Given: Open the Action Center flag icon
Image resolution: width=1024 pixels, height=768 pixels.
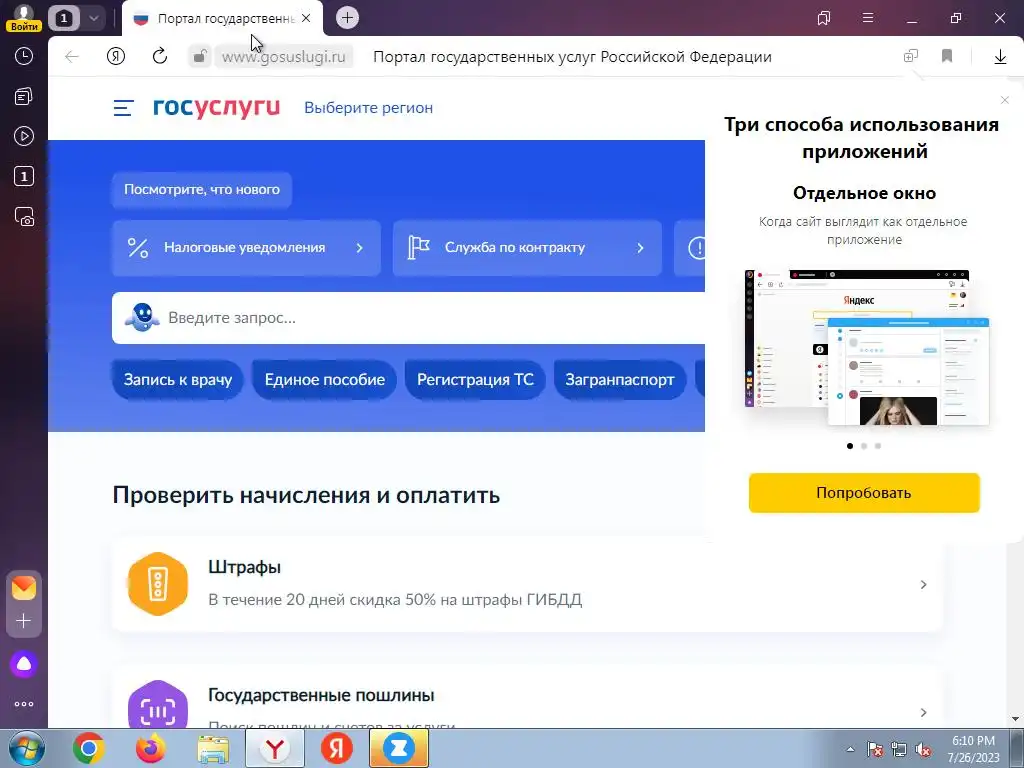Looking at the screenshot, I should click(x=875, y=750).
